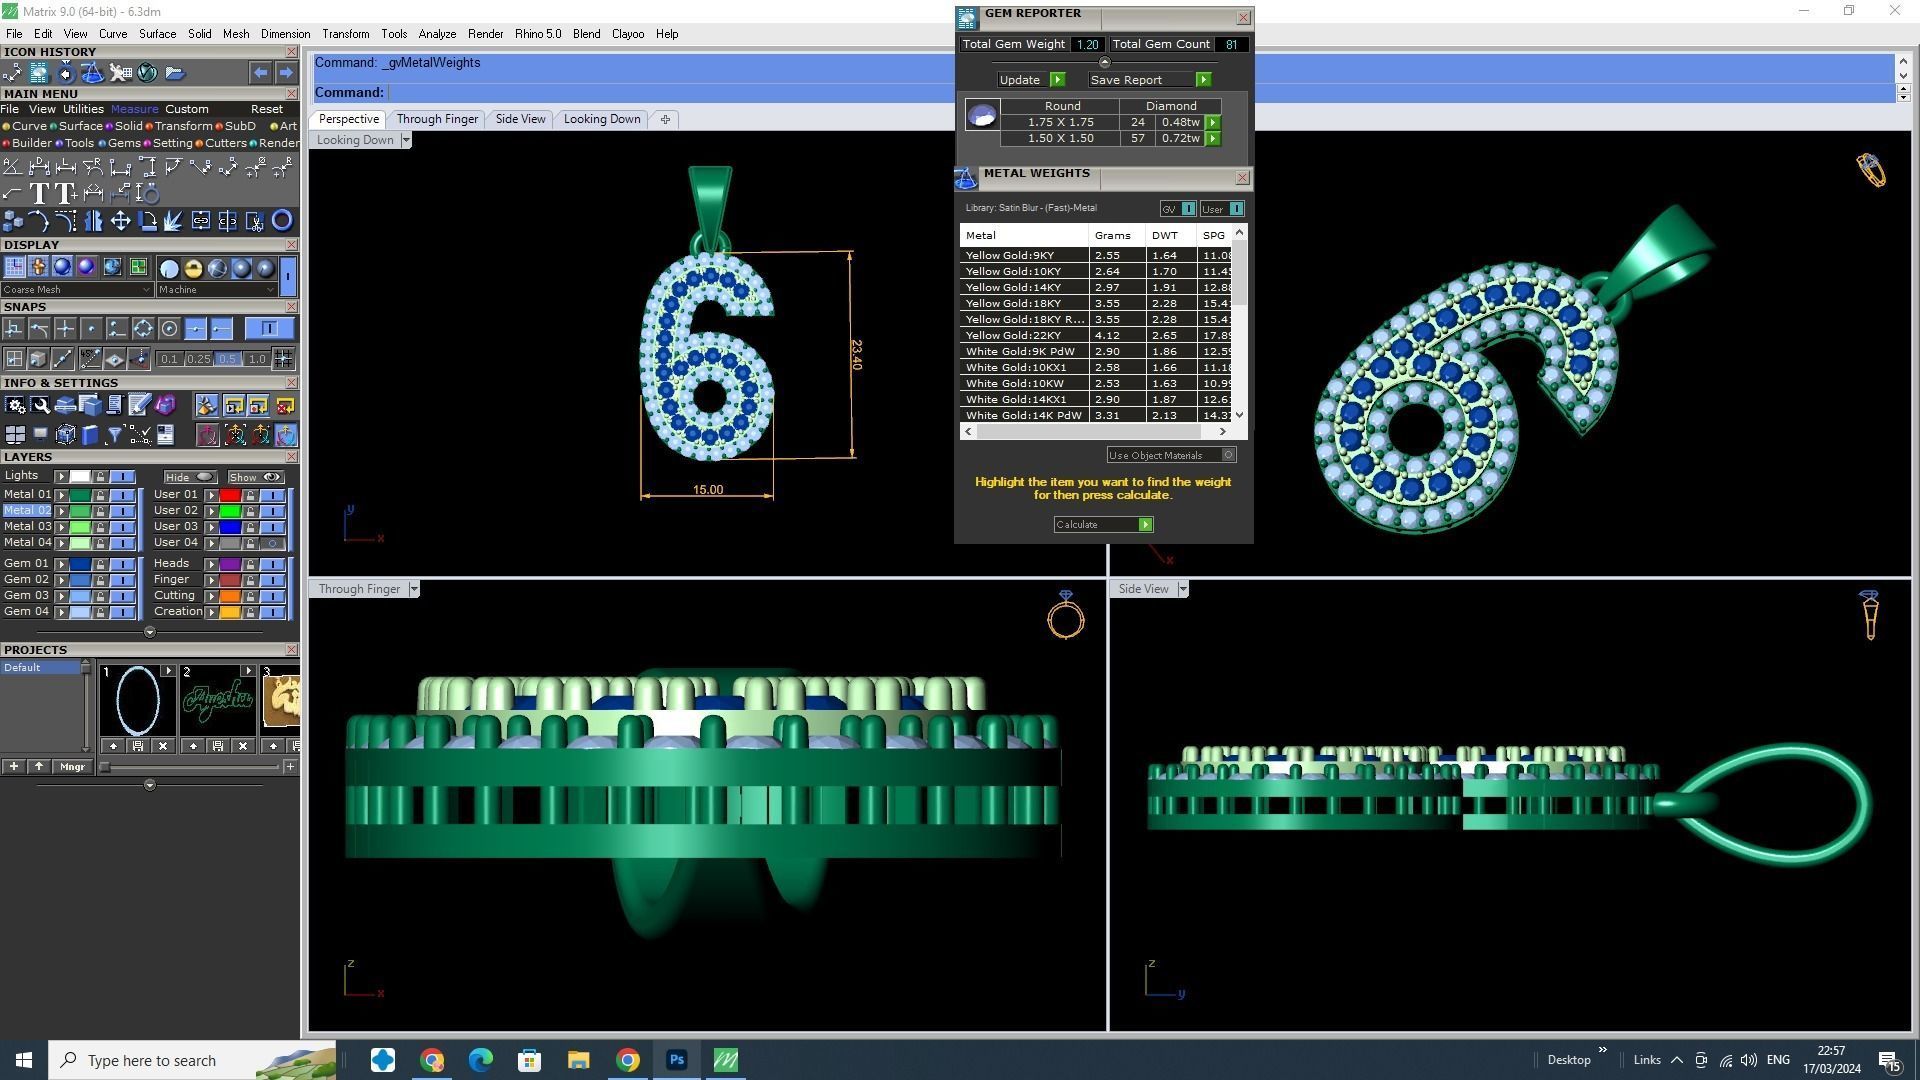Screen dimensions: 1920x1080
Task: Select the move arrows transform tool
Action: 120,221
